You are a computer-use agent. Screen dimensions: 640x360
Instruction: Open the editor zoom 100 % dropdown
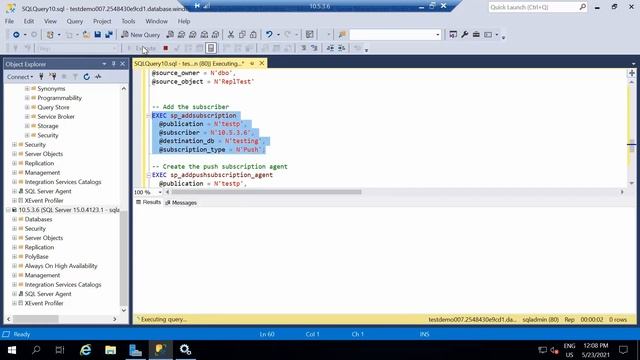(160, 192)
